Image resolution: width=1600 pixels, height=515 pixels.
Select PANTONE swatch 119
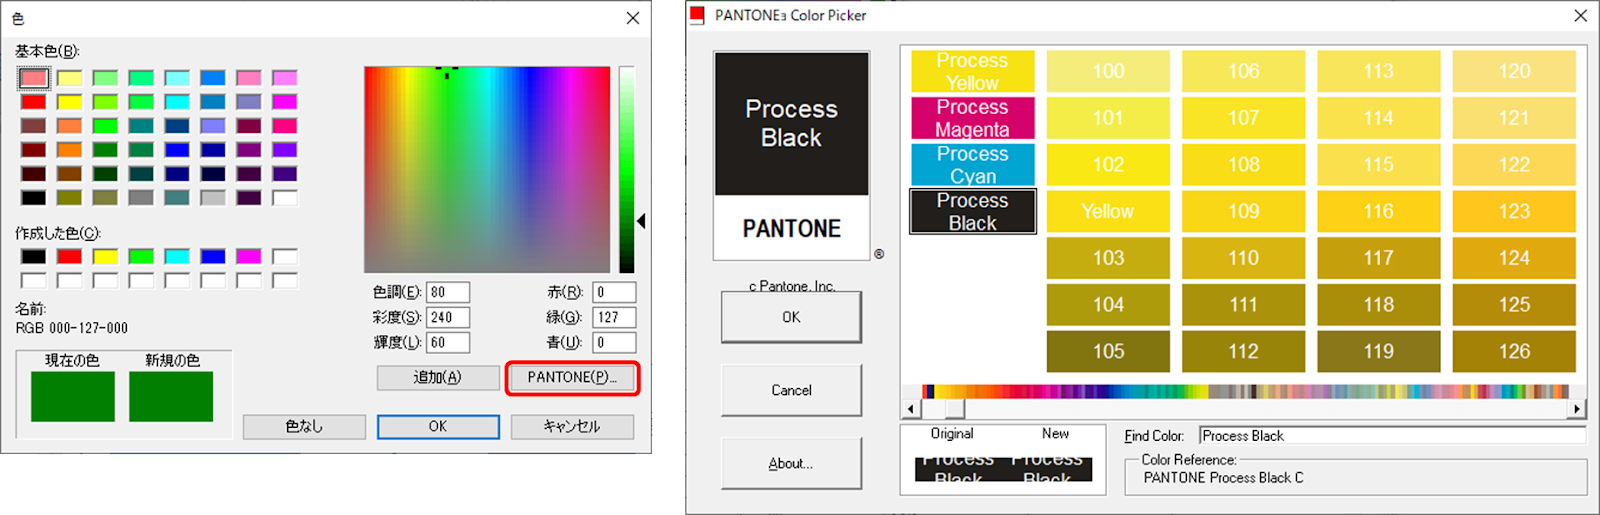pyautogui.click(x=1379, y=352)
